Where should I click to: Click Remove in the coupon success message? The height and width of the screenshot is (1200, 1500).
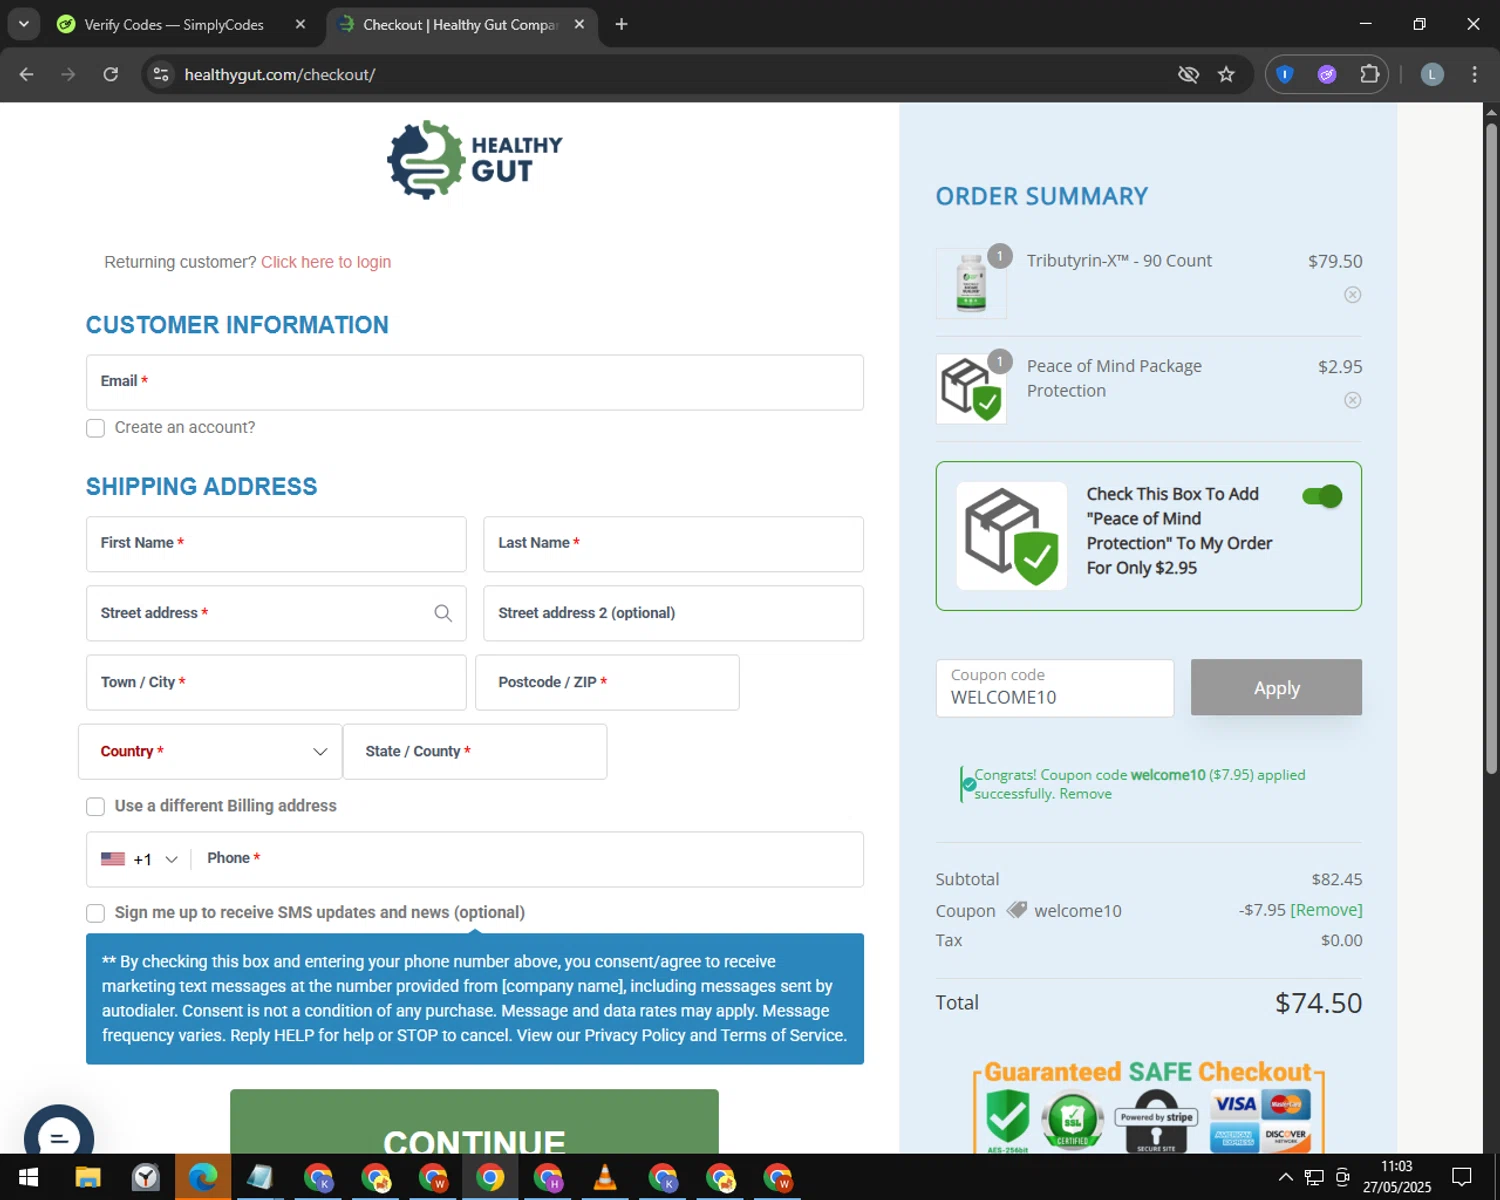1085,794
